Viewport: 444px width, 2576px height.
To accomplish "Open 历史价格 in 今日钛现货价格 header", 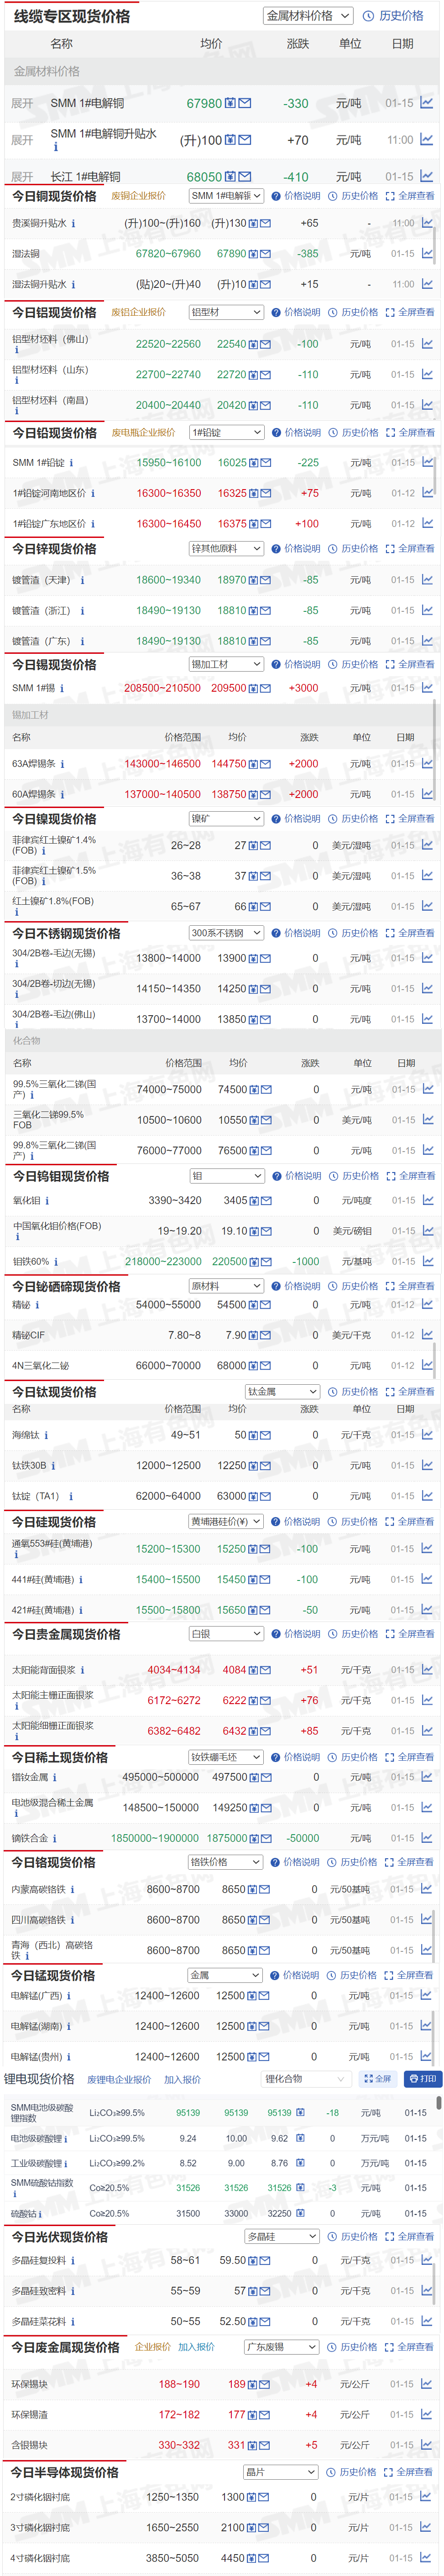I will pos(359,1392).
